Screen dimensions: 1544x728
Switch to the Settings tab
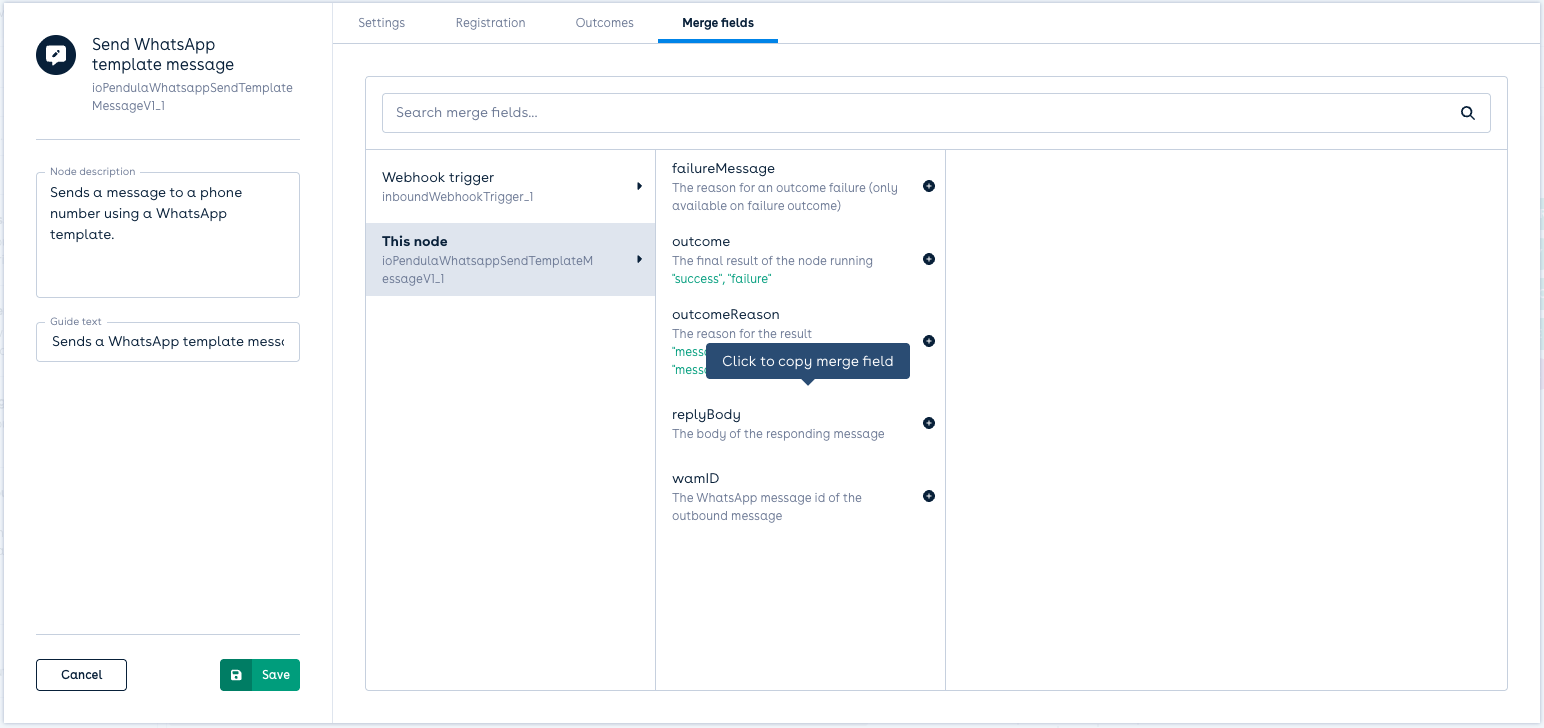(x=381, y=23)
